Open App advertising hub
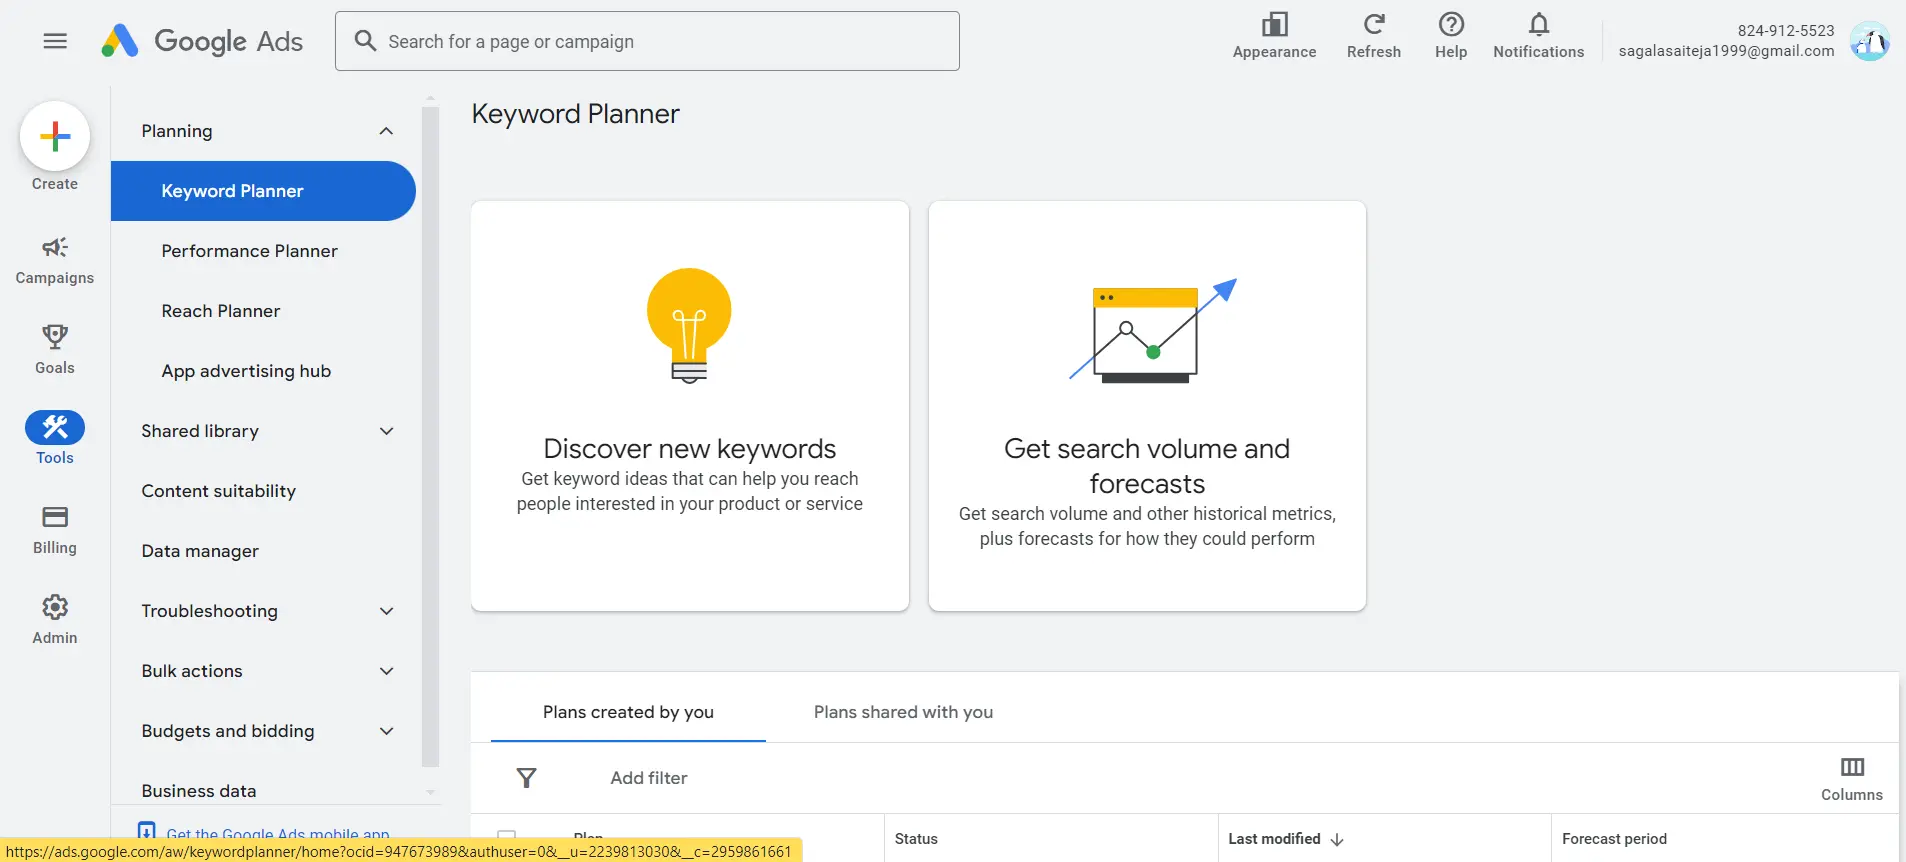The image size is (1906, 862). [246, 371]
